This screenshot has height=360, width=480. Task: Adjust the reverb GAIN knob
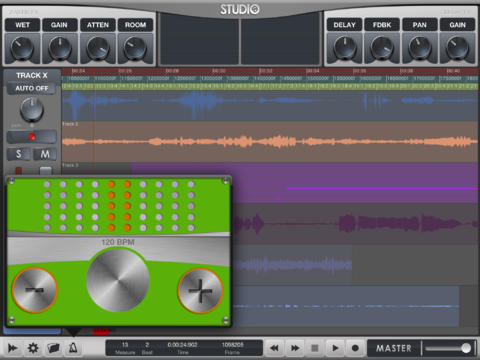tap(60, 49)
